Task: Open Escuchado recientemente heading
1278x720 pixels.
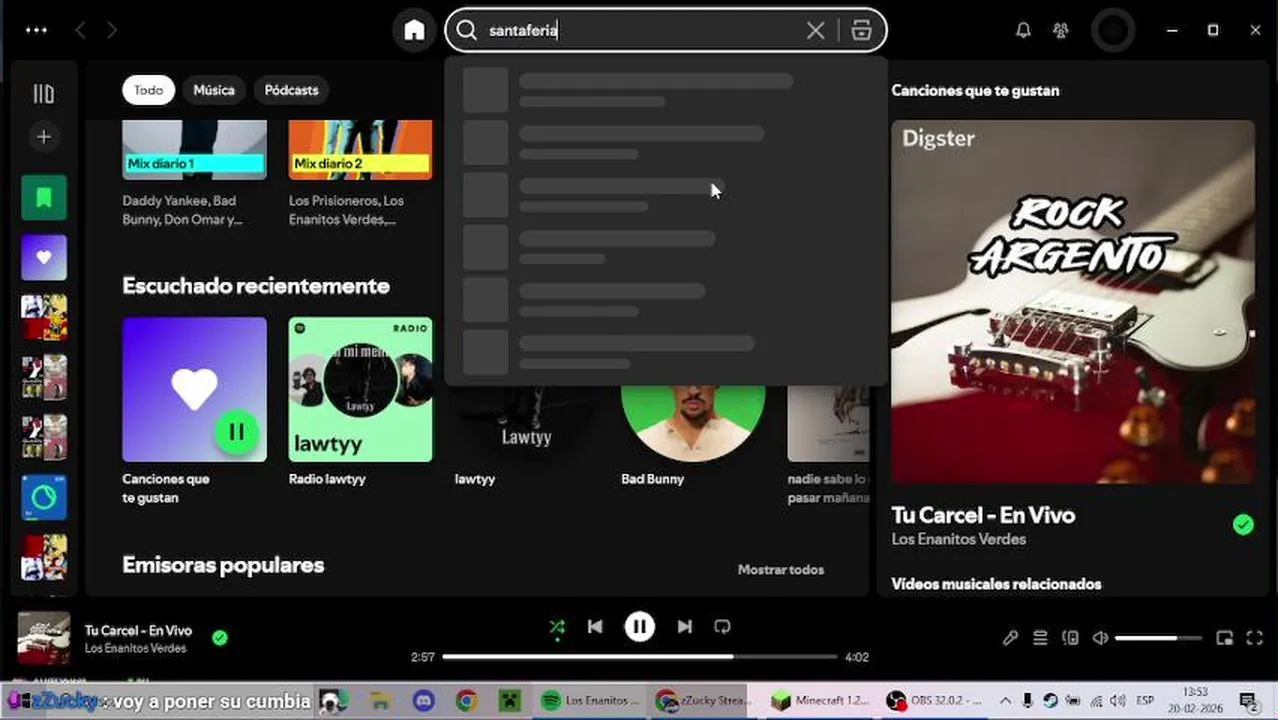Action: (x=256, y=286)
